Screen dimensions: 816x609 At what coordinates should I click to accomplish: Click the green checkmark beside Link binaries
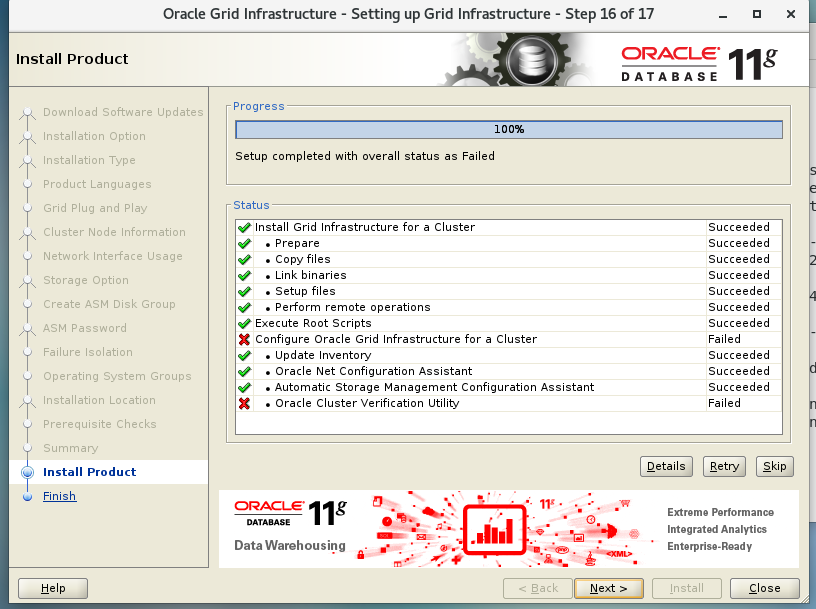244,276
